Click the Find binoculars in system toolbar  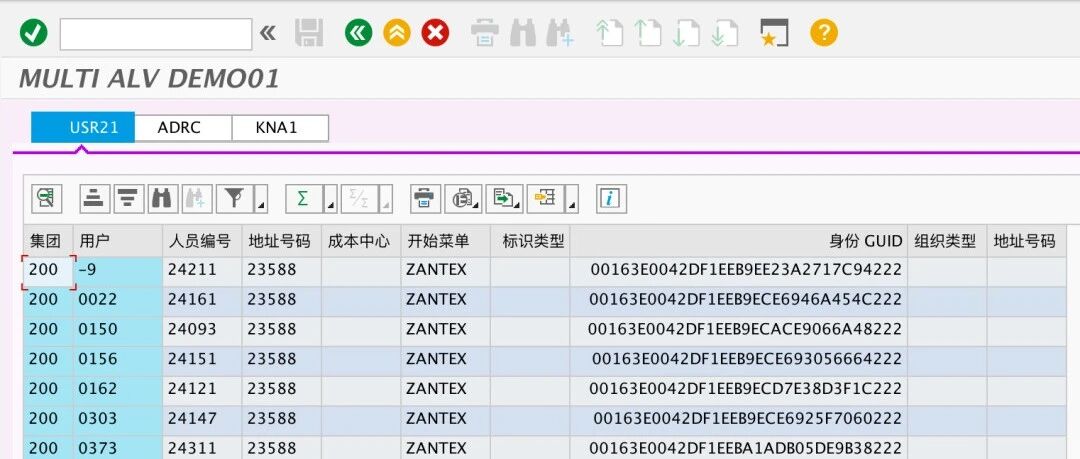pyautogui.click(x=523, y=32)
